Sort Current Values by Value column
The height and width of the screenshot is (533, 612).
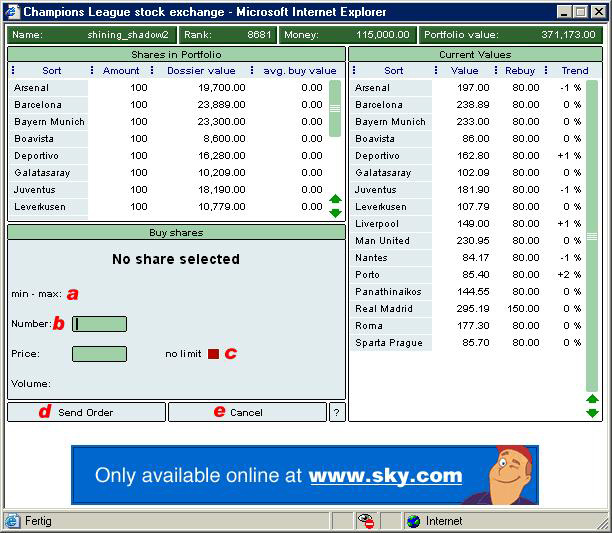pyautogui.click(x=464, y=71)
